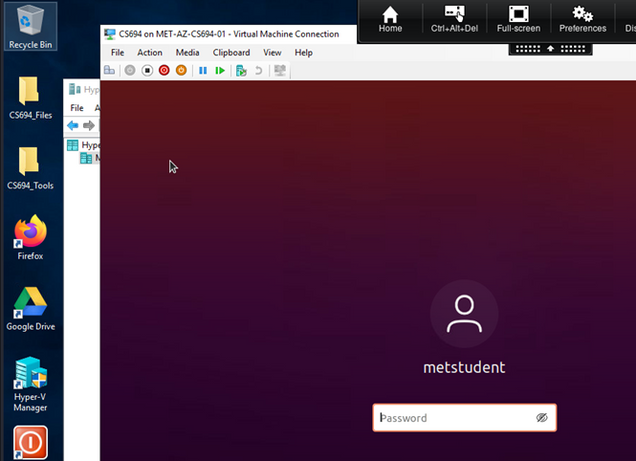Image resolution: width=636 pixels, height=461 pixels.
Task: Click Full-screen in remote toolbar
Action: 518,19
